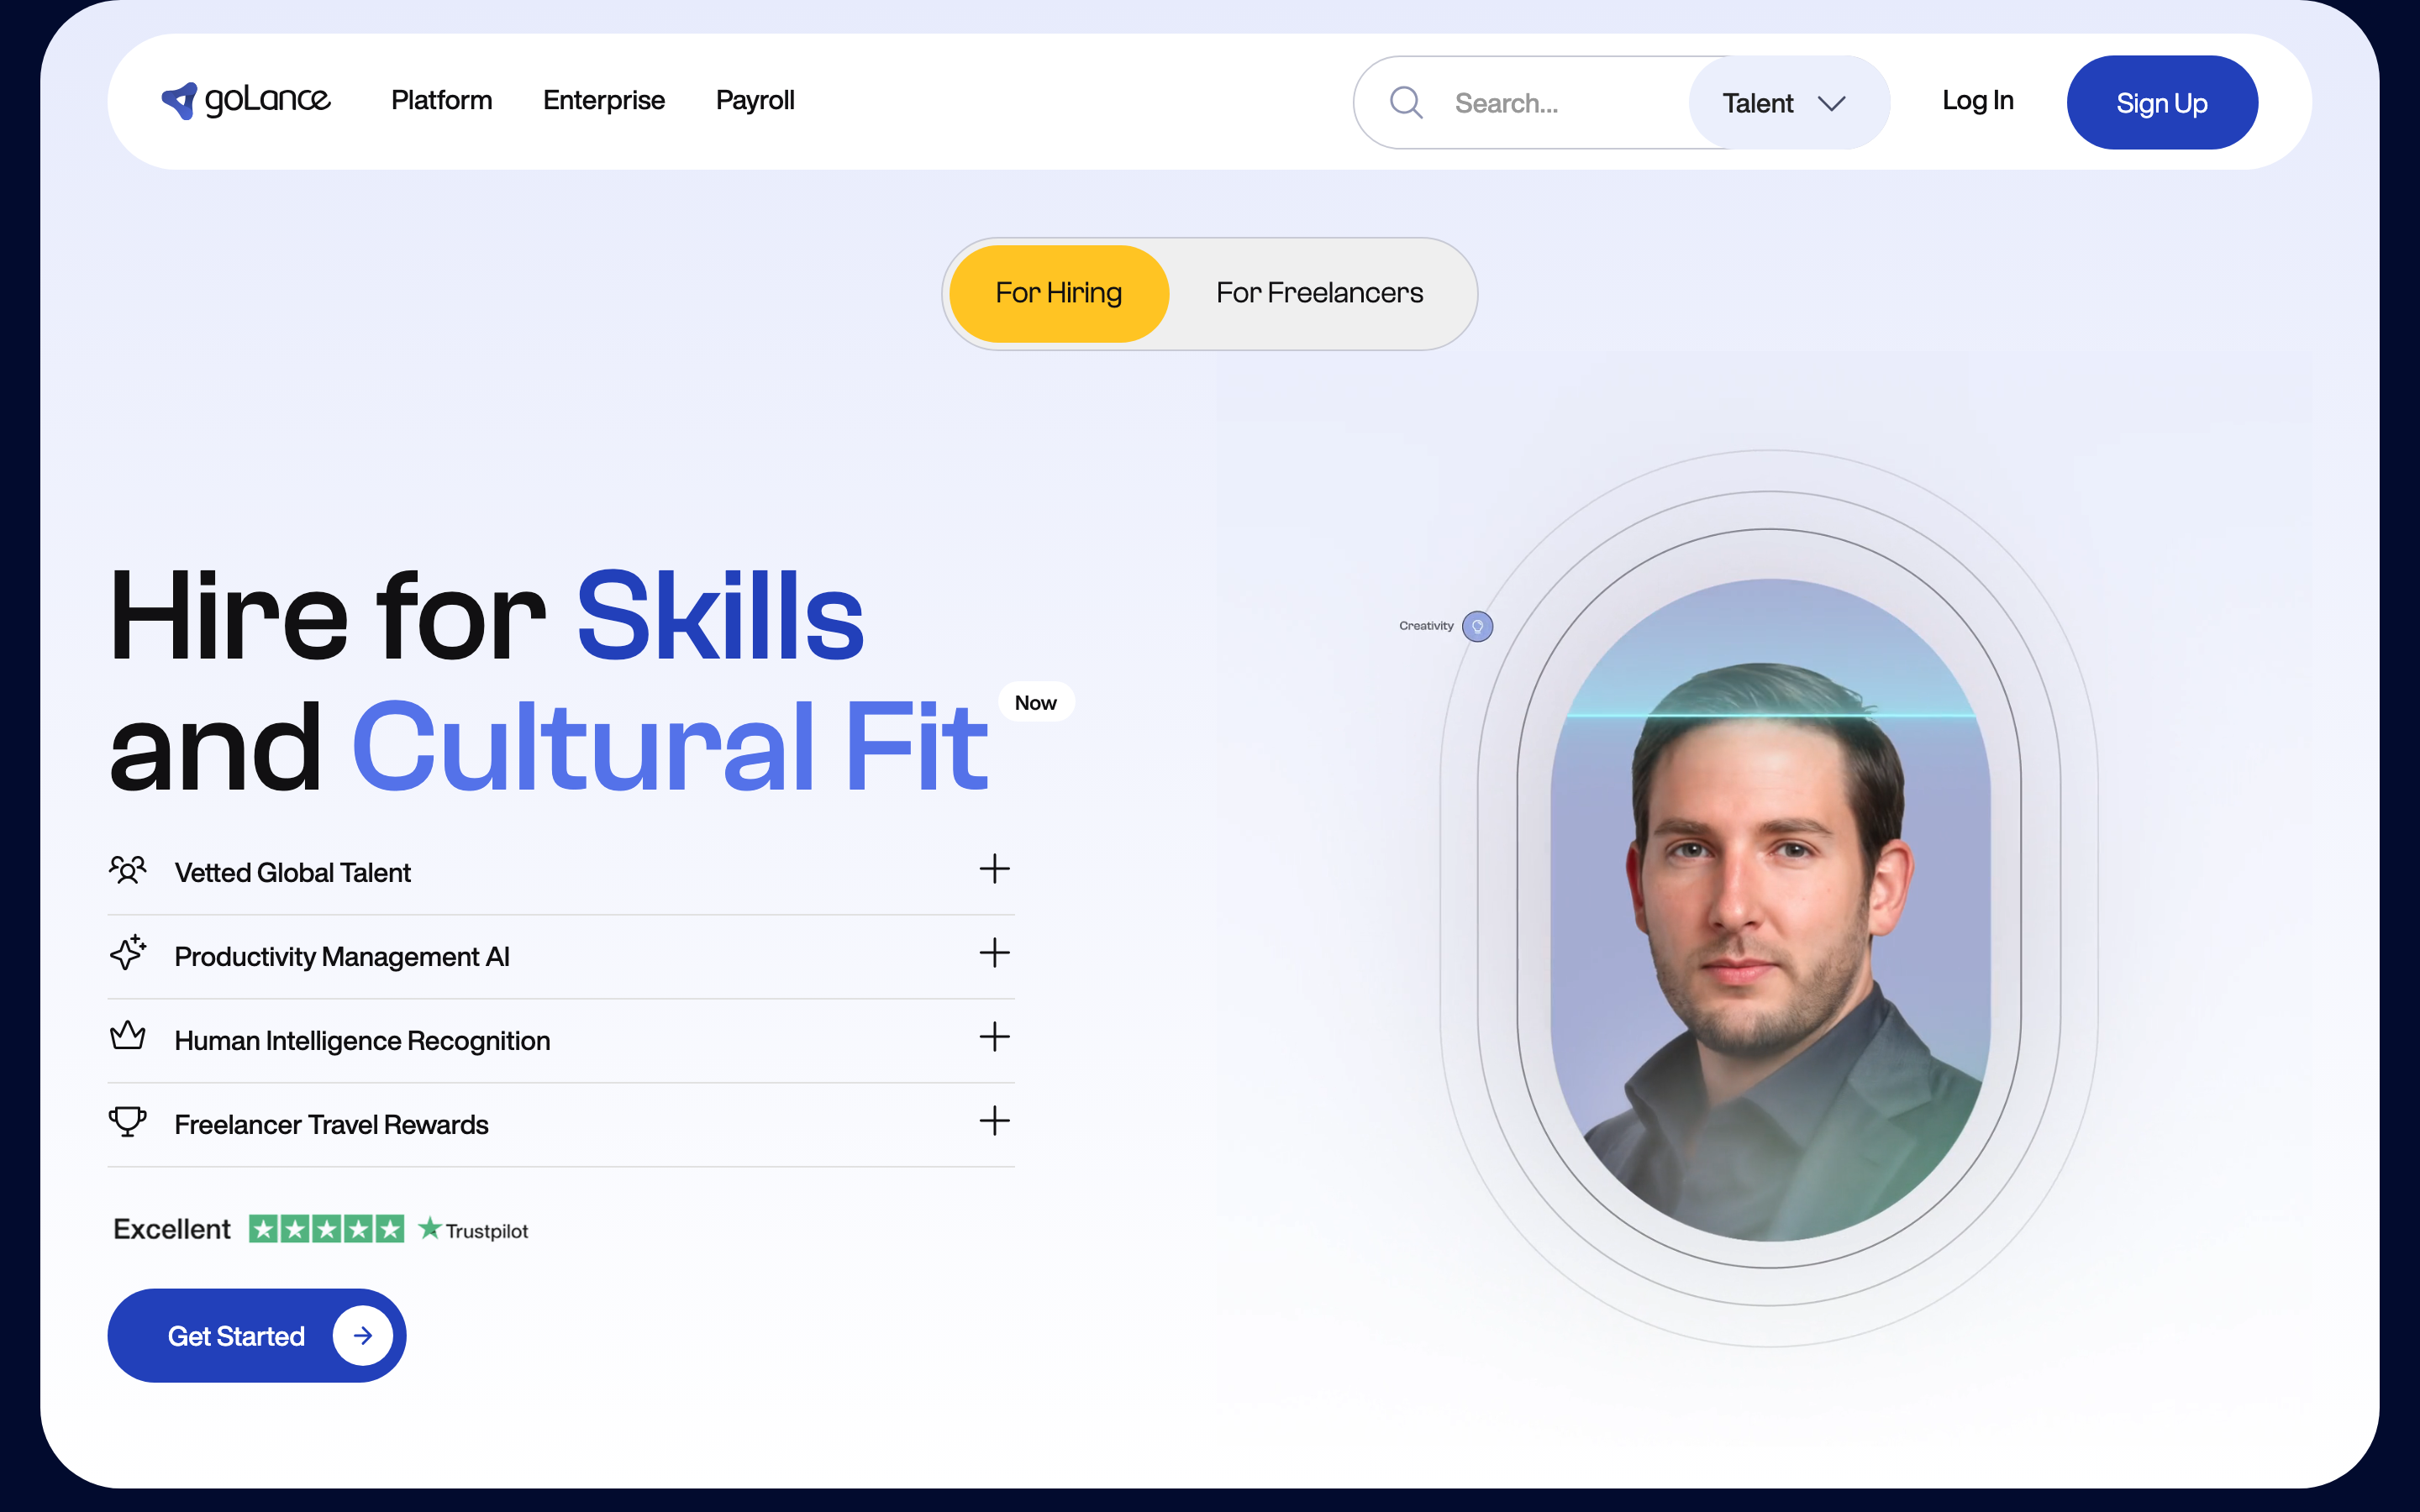Image resolution: width=2420 pixels, height=1512 pixels.
Task: Click the search magnifier icon
Action: click(1406, 102)
